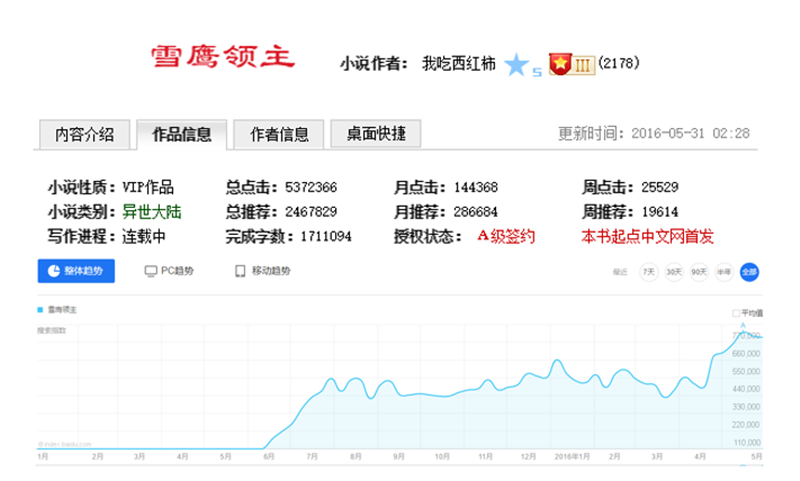Click the 12月 axis label

coord(528,457)
